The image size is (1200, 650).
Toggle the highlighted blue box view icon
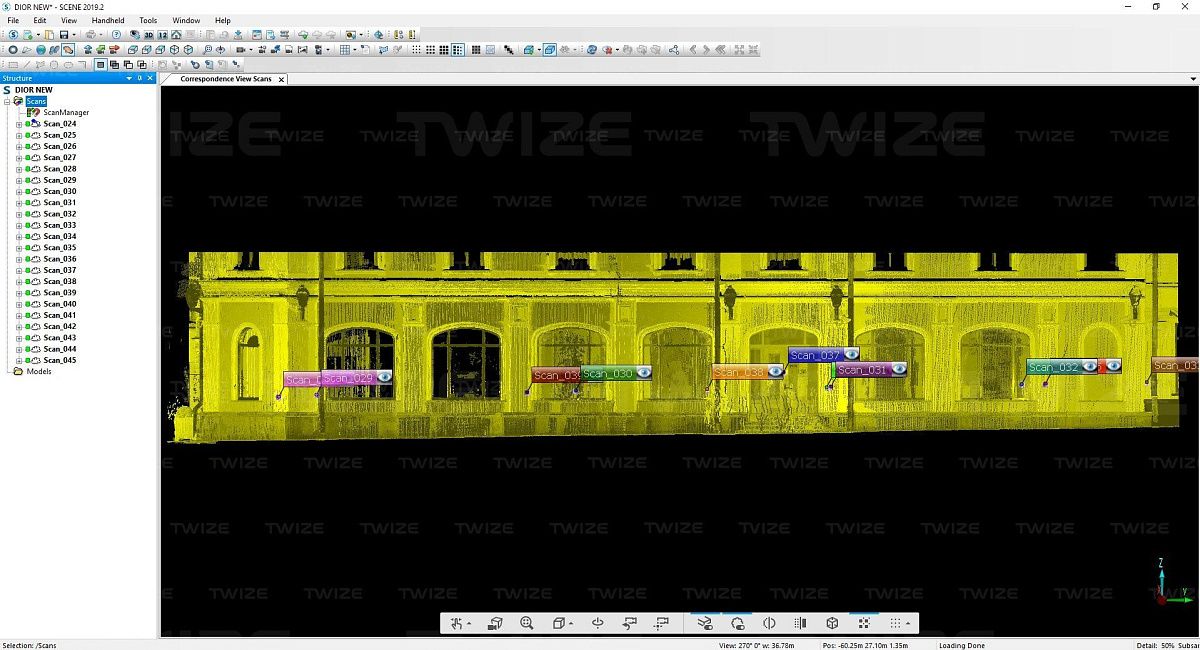(x=550, y=50)
